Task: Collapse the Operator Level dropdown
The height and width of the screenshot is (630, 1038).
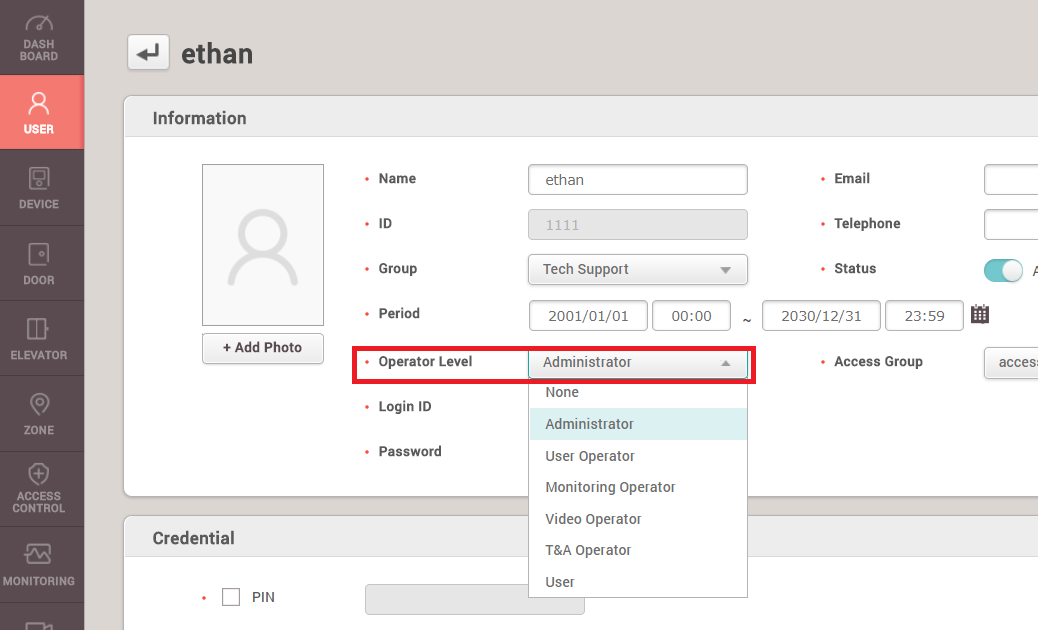Action: tap(637, 363)
